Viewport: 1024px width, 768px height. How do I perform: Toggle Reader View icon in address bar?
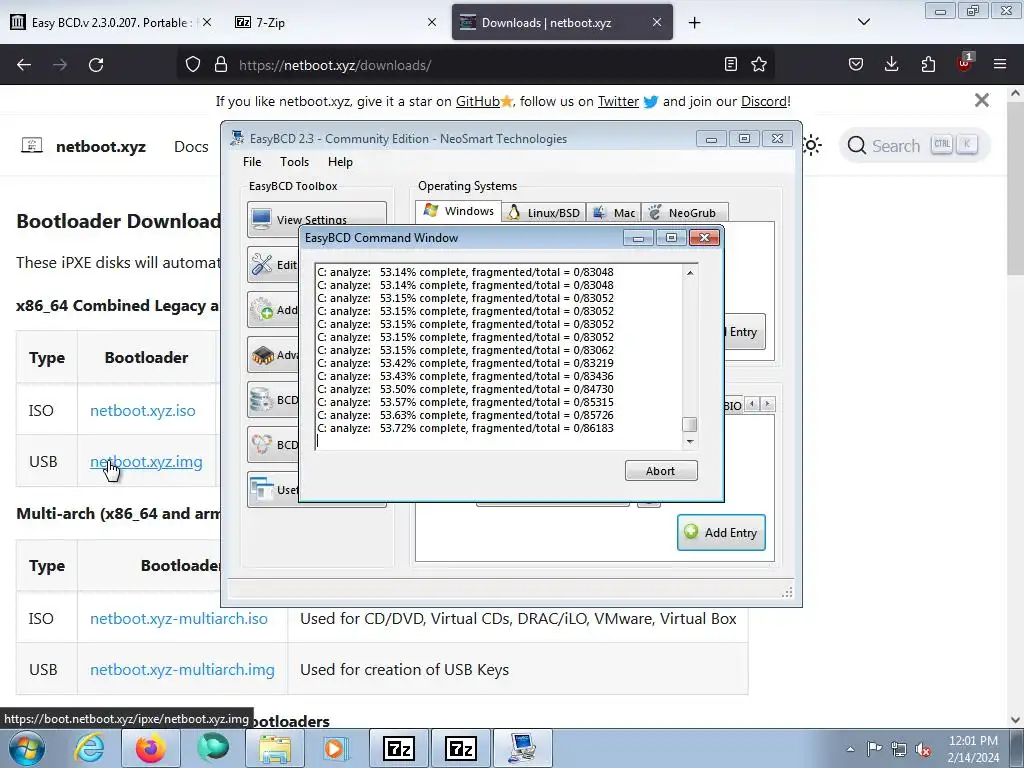point(731,64)
